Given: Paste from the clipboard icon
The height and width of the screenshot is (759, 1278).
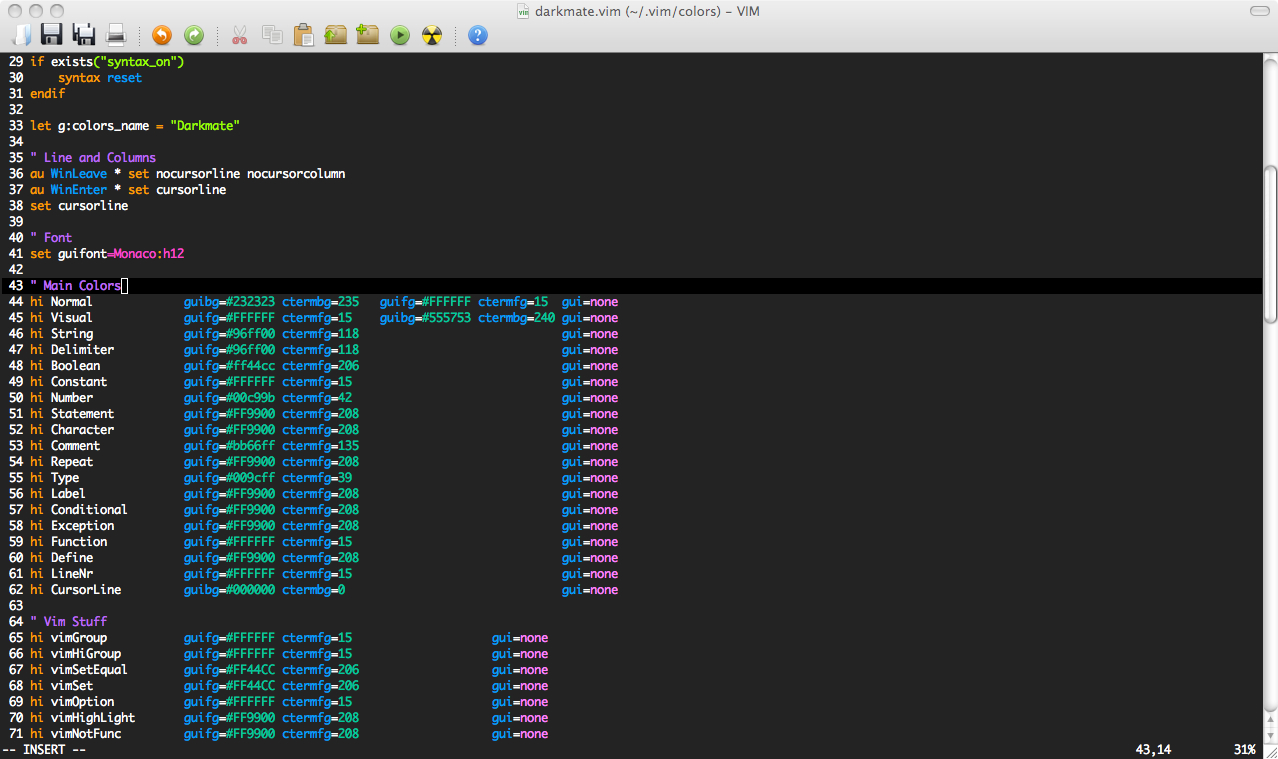Looking at the screenshot, I should 303,36.
